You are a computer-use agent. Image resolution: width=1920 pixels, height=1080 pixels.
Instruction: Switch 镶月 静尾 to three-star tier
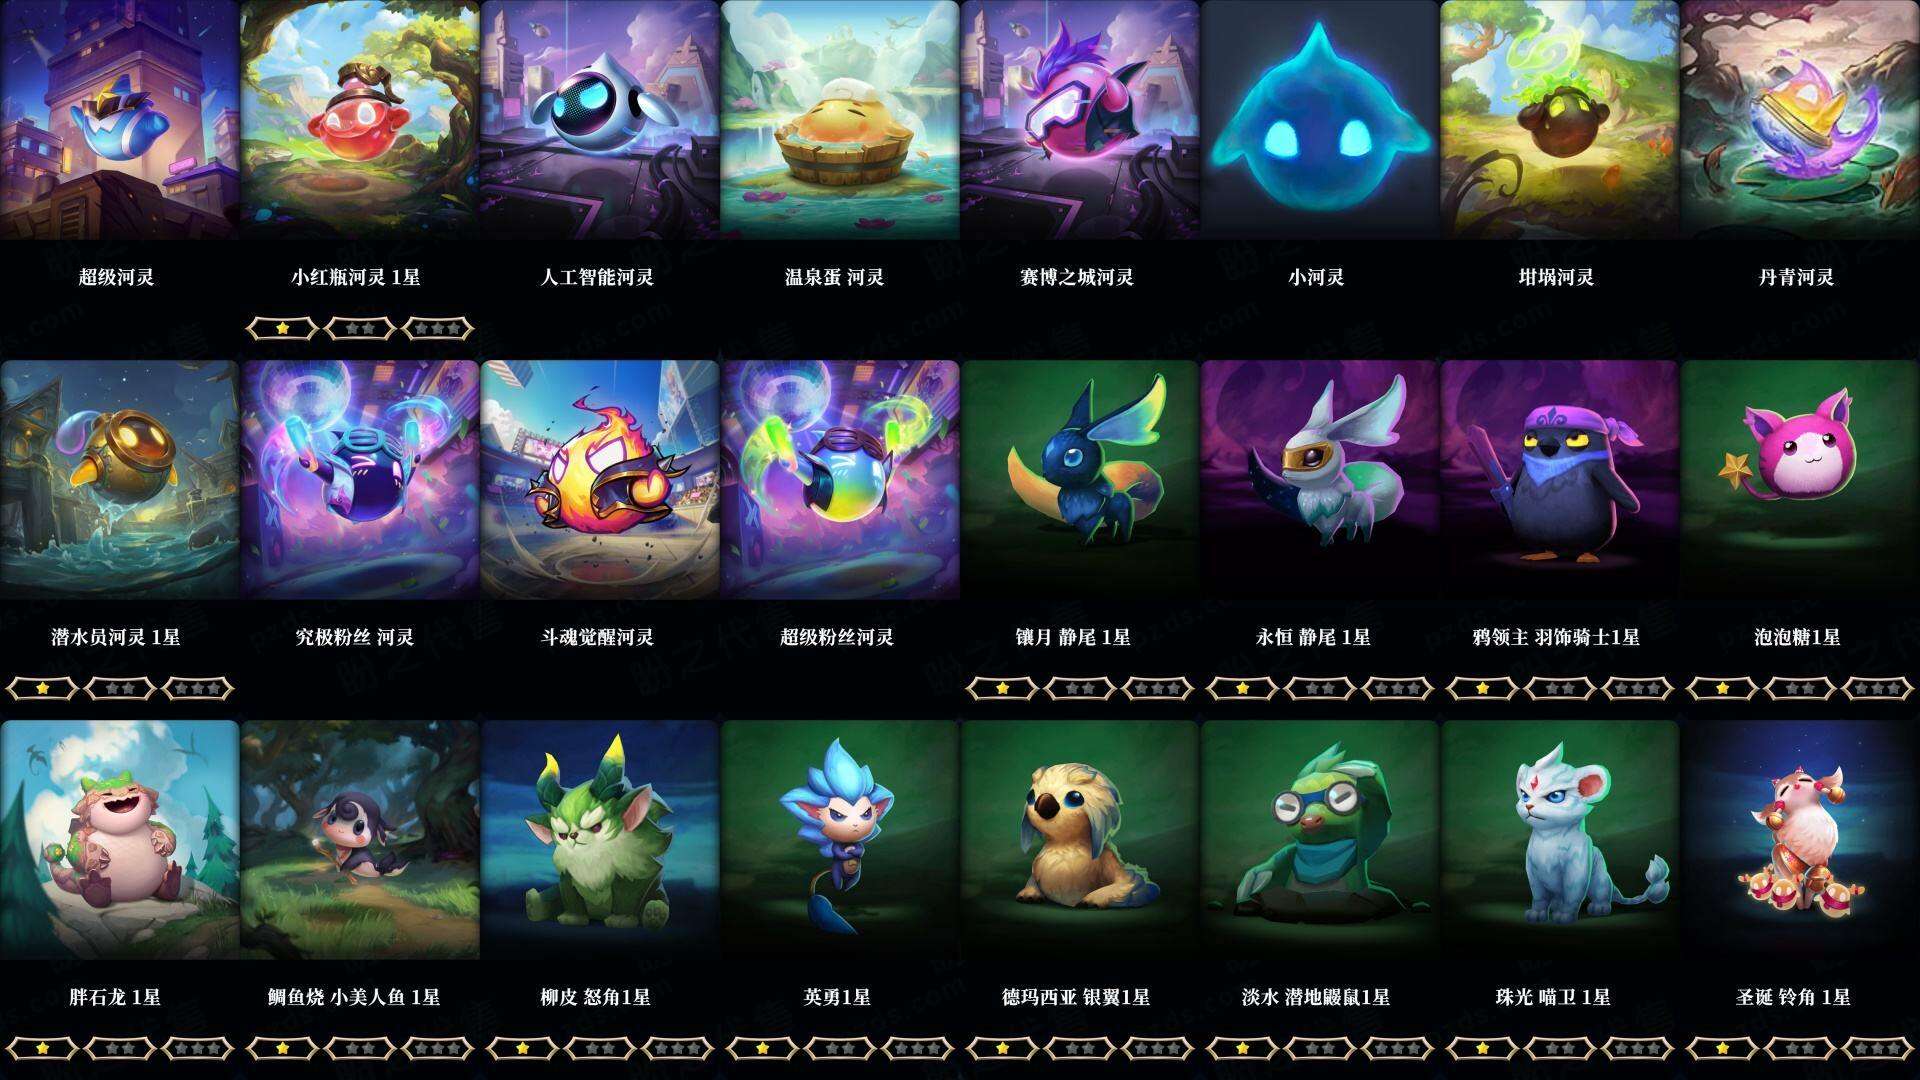(1157, 688)
